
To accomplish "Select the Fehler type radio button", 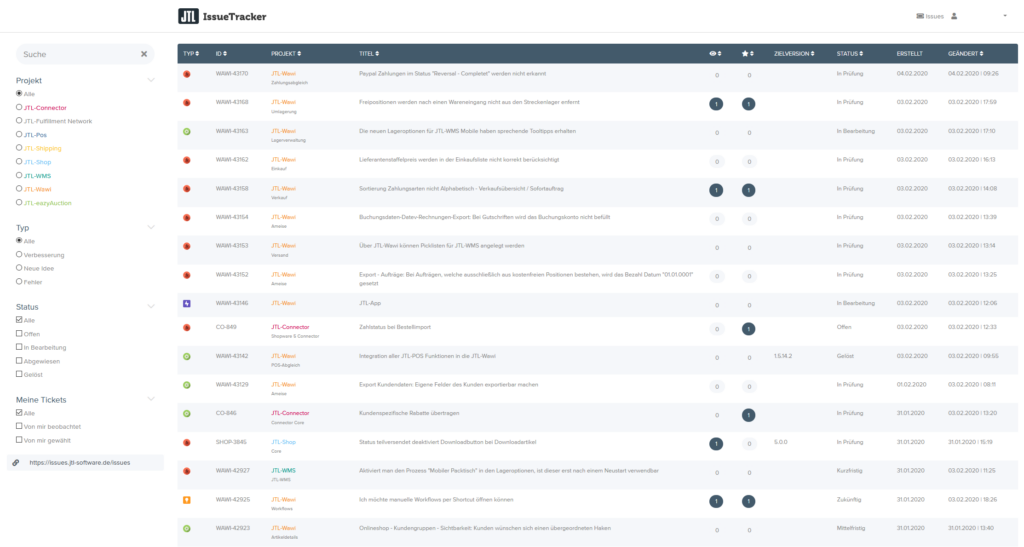I will 19,282.
